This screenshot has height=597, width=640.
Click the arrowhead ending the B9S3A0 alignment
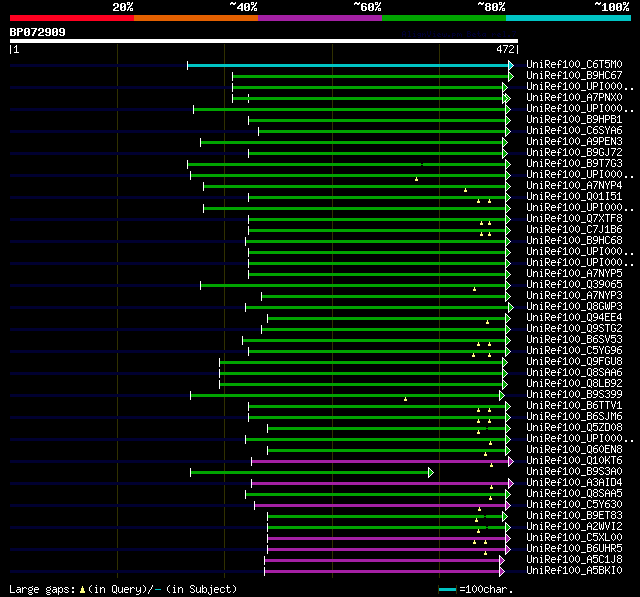click(431, 473)
